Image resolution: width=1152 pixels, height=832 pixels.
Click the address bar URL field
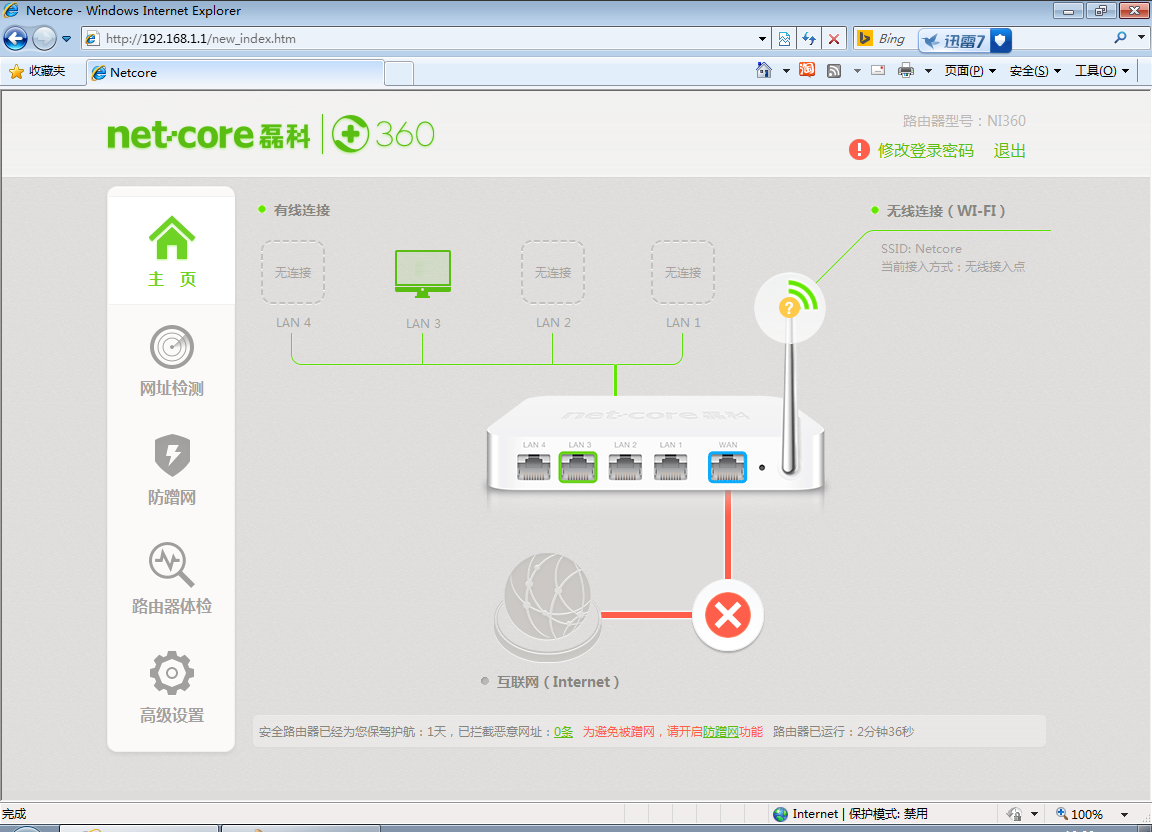point(426,39)
